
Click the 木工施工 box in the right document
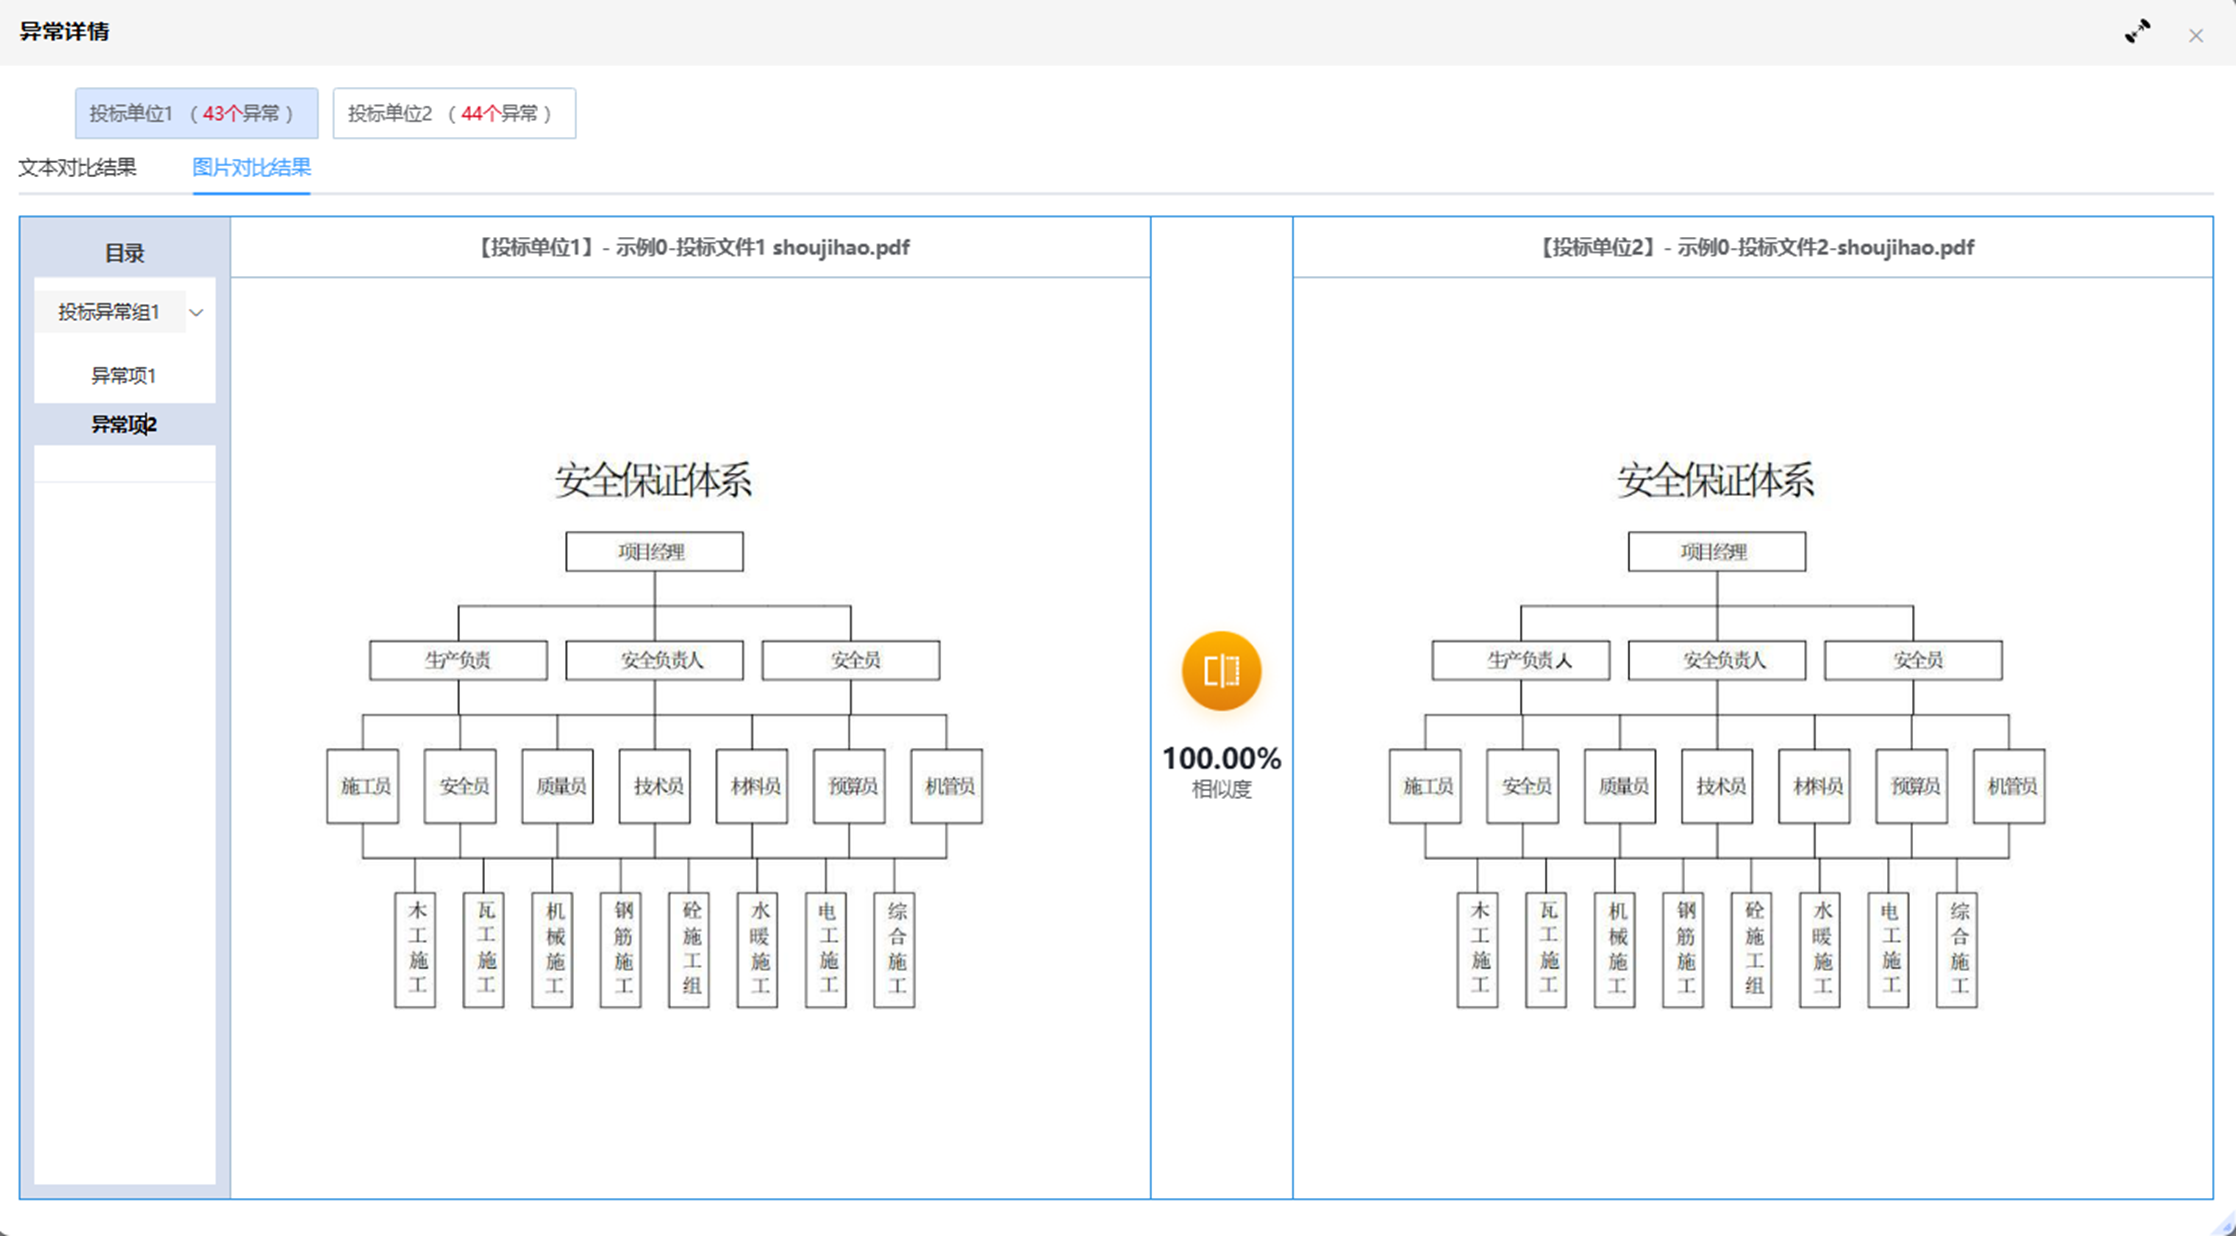click(1477, 950)
